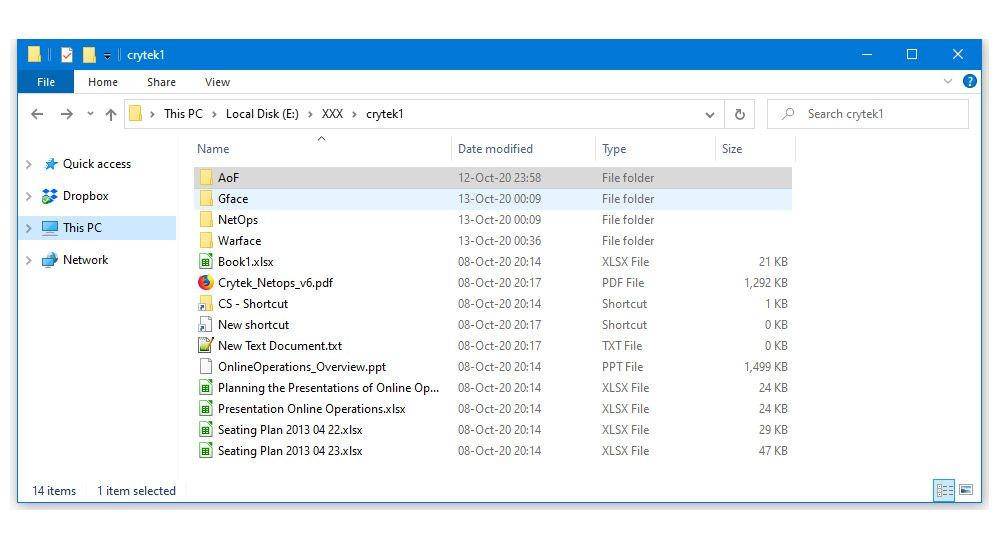Screen dimensions: 1000x550
Task: Click the Search crytek1 field
Action: pos(868,114)
